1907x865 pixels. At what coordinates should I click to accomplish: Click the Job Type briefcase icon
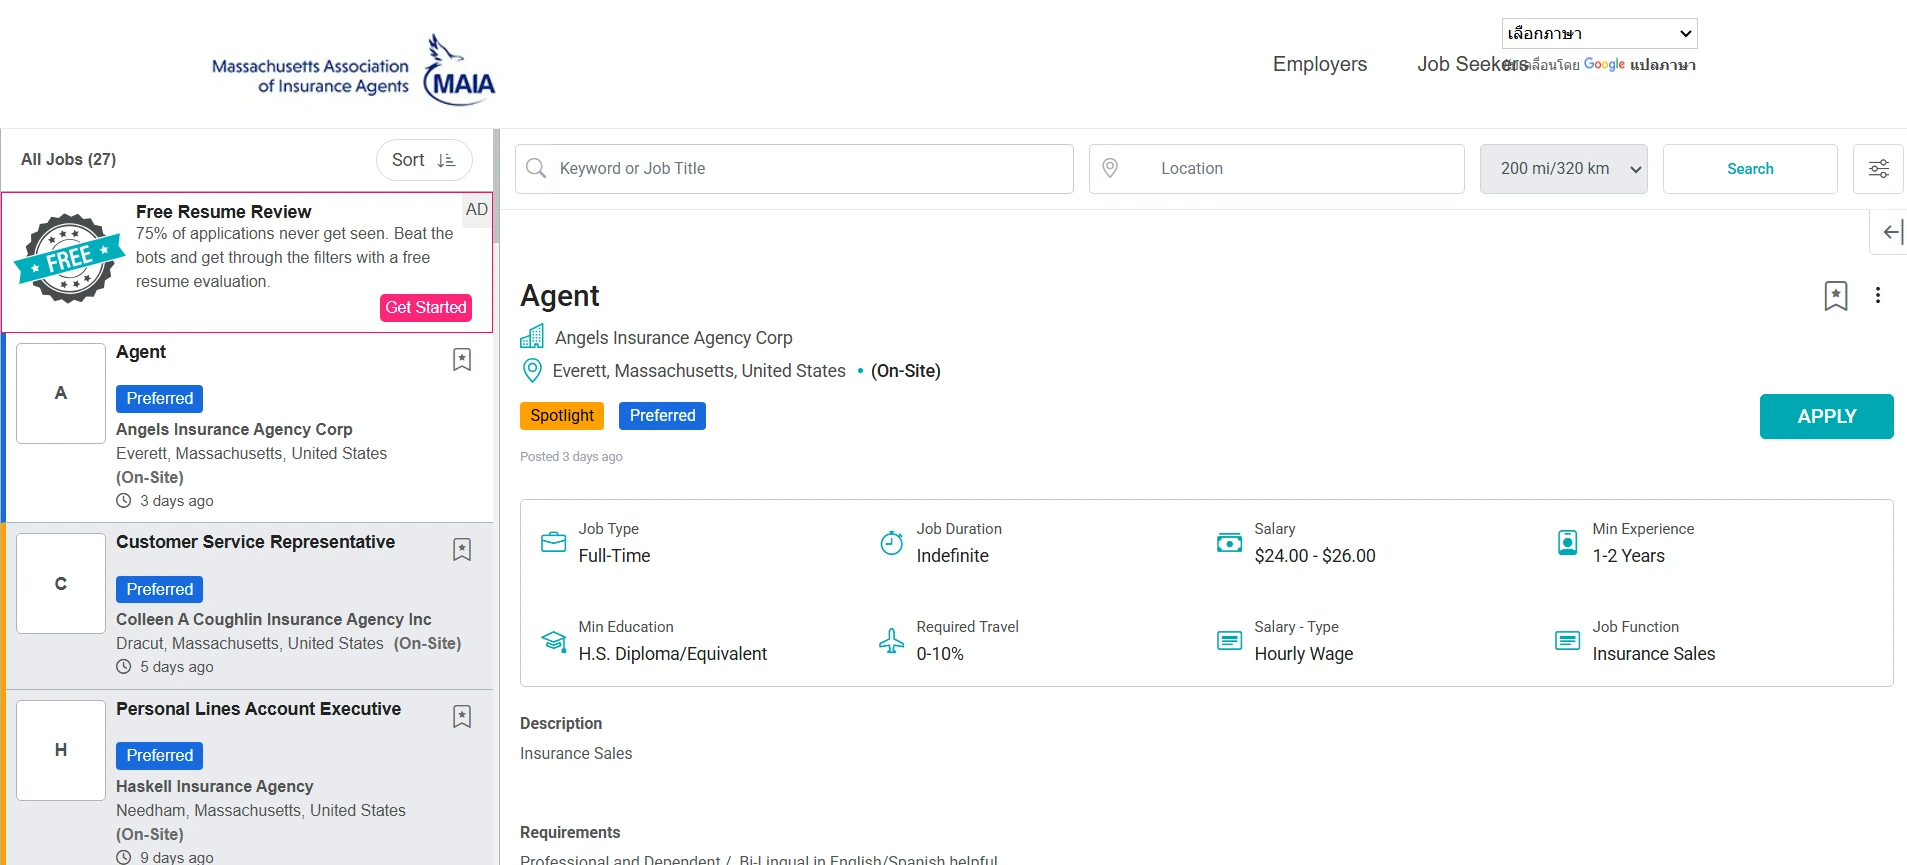(x=553, y=542)
